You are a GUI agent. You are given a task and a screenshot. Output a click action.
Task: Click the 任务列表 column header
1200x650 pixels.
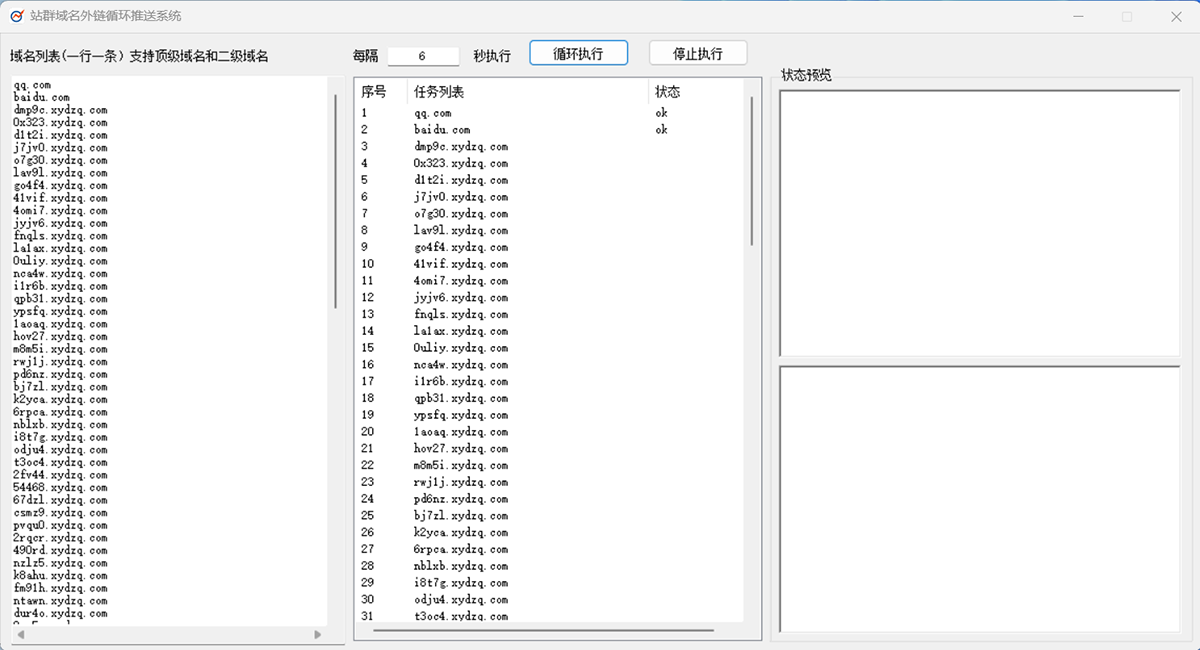coord(440,92)
